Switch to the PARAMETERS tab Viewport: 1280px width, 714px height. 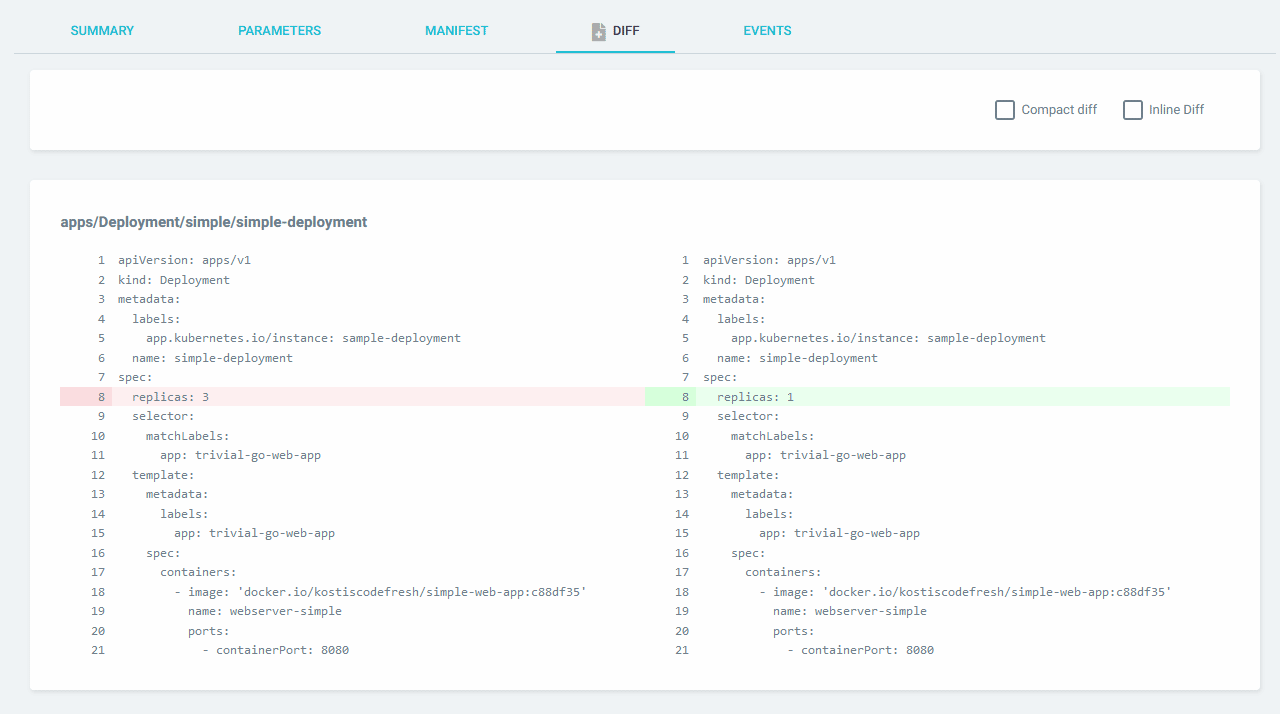pos(279,31)
